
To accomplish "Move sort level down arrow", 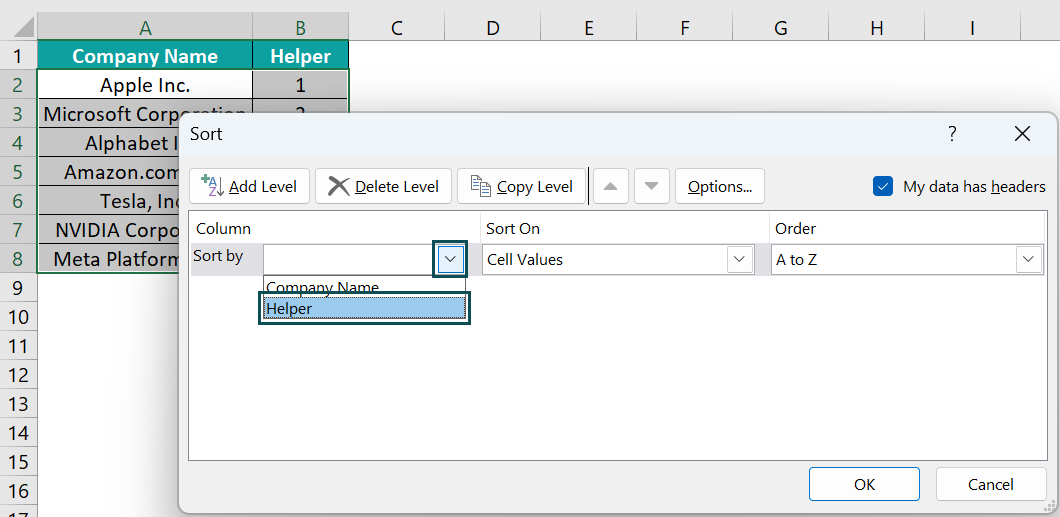I will tap(652, 187).
